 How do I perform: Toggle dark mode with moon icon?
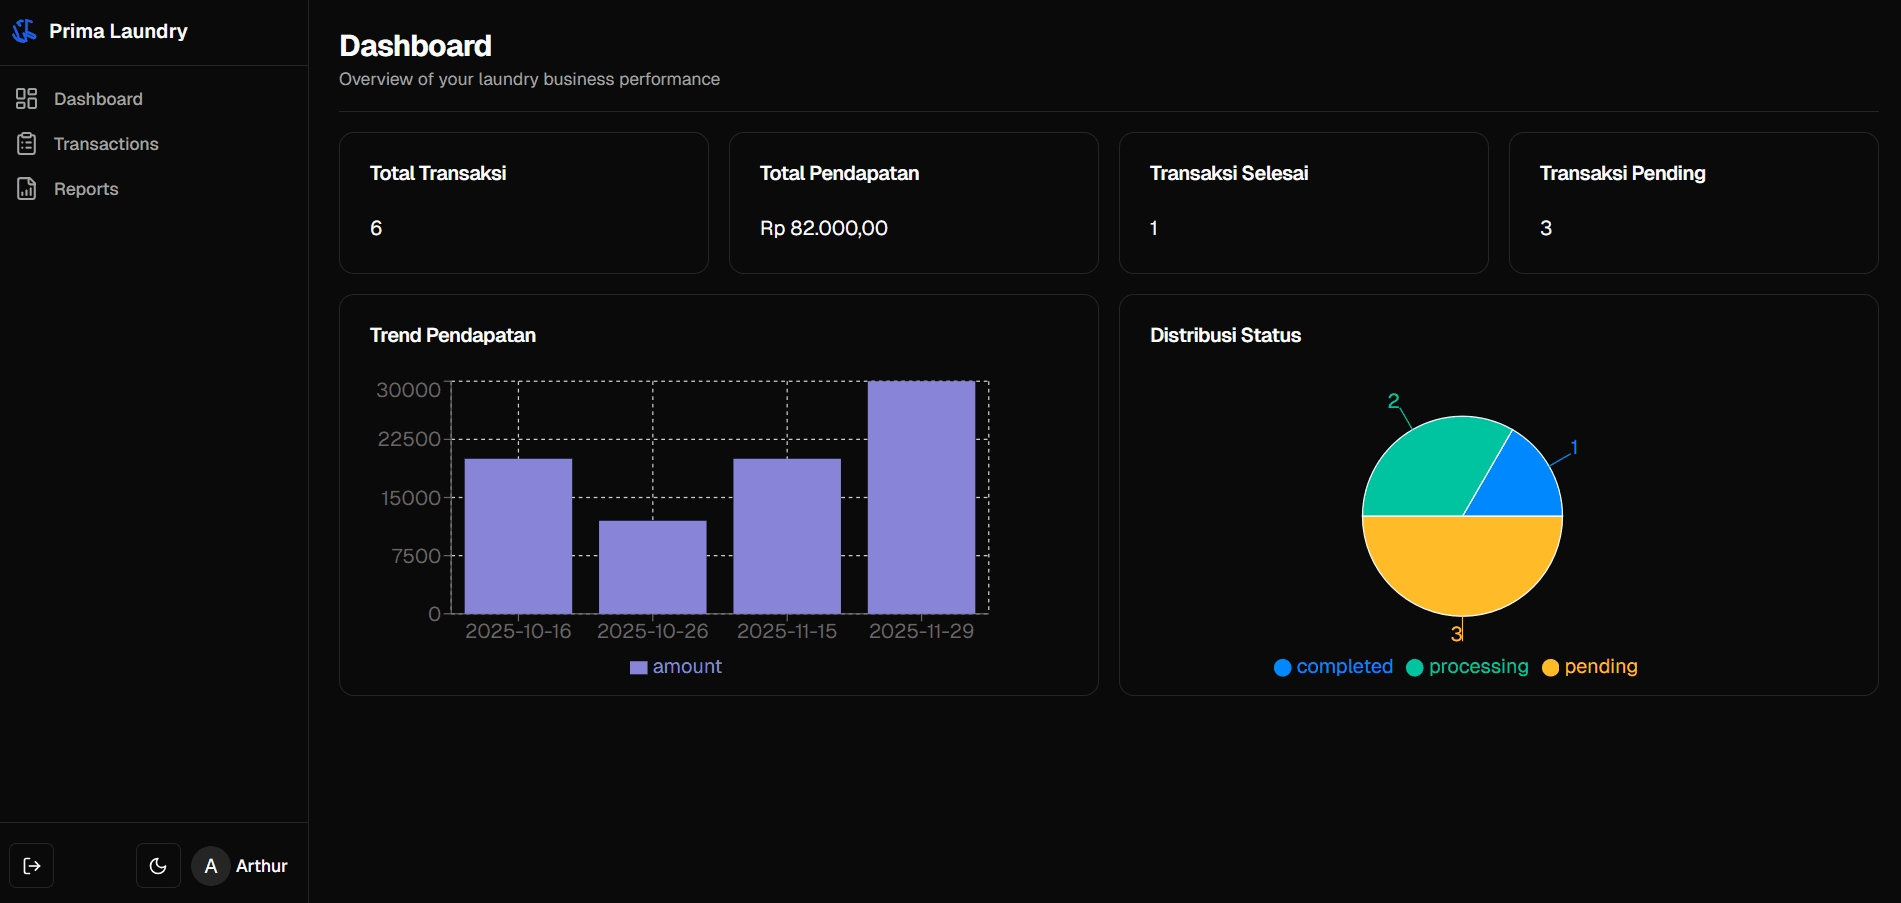pyautogui.click(x=158, y=866)
